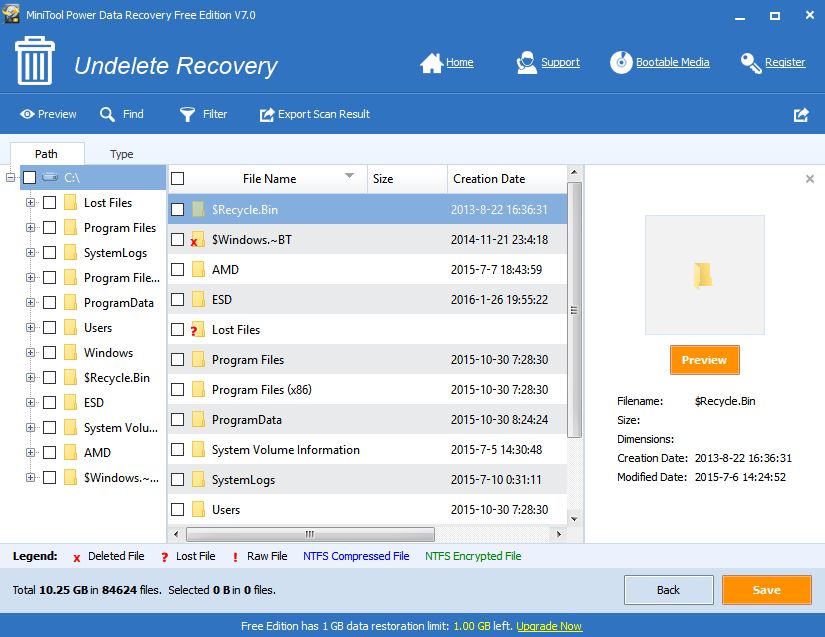Open the Support link
Screen dimensions: 825x637
[560, 62]
